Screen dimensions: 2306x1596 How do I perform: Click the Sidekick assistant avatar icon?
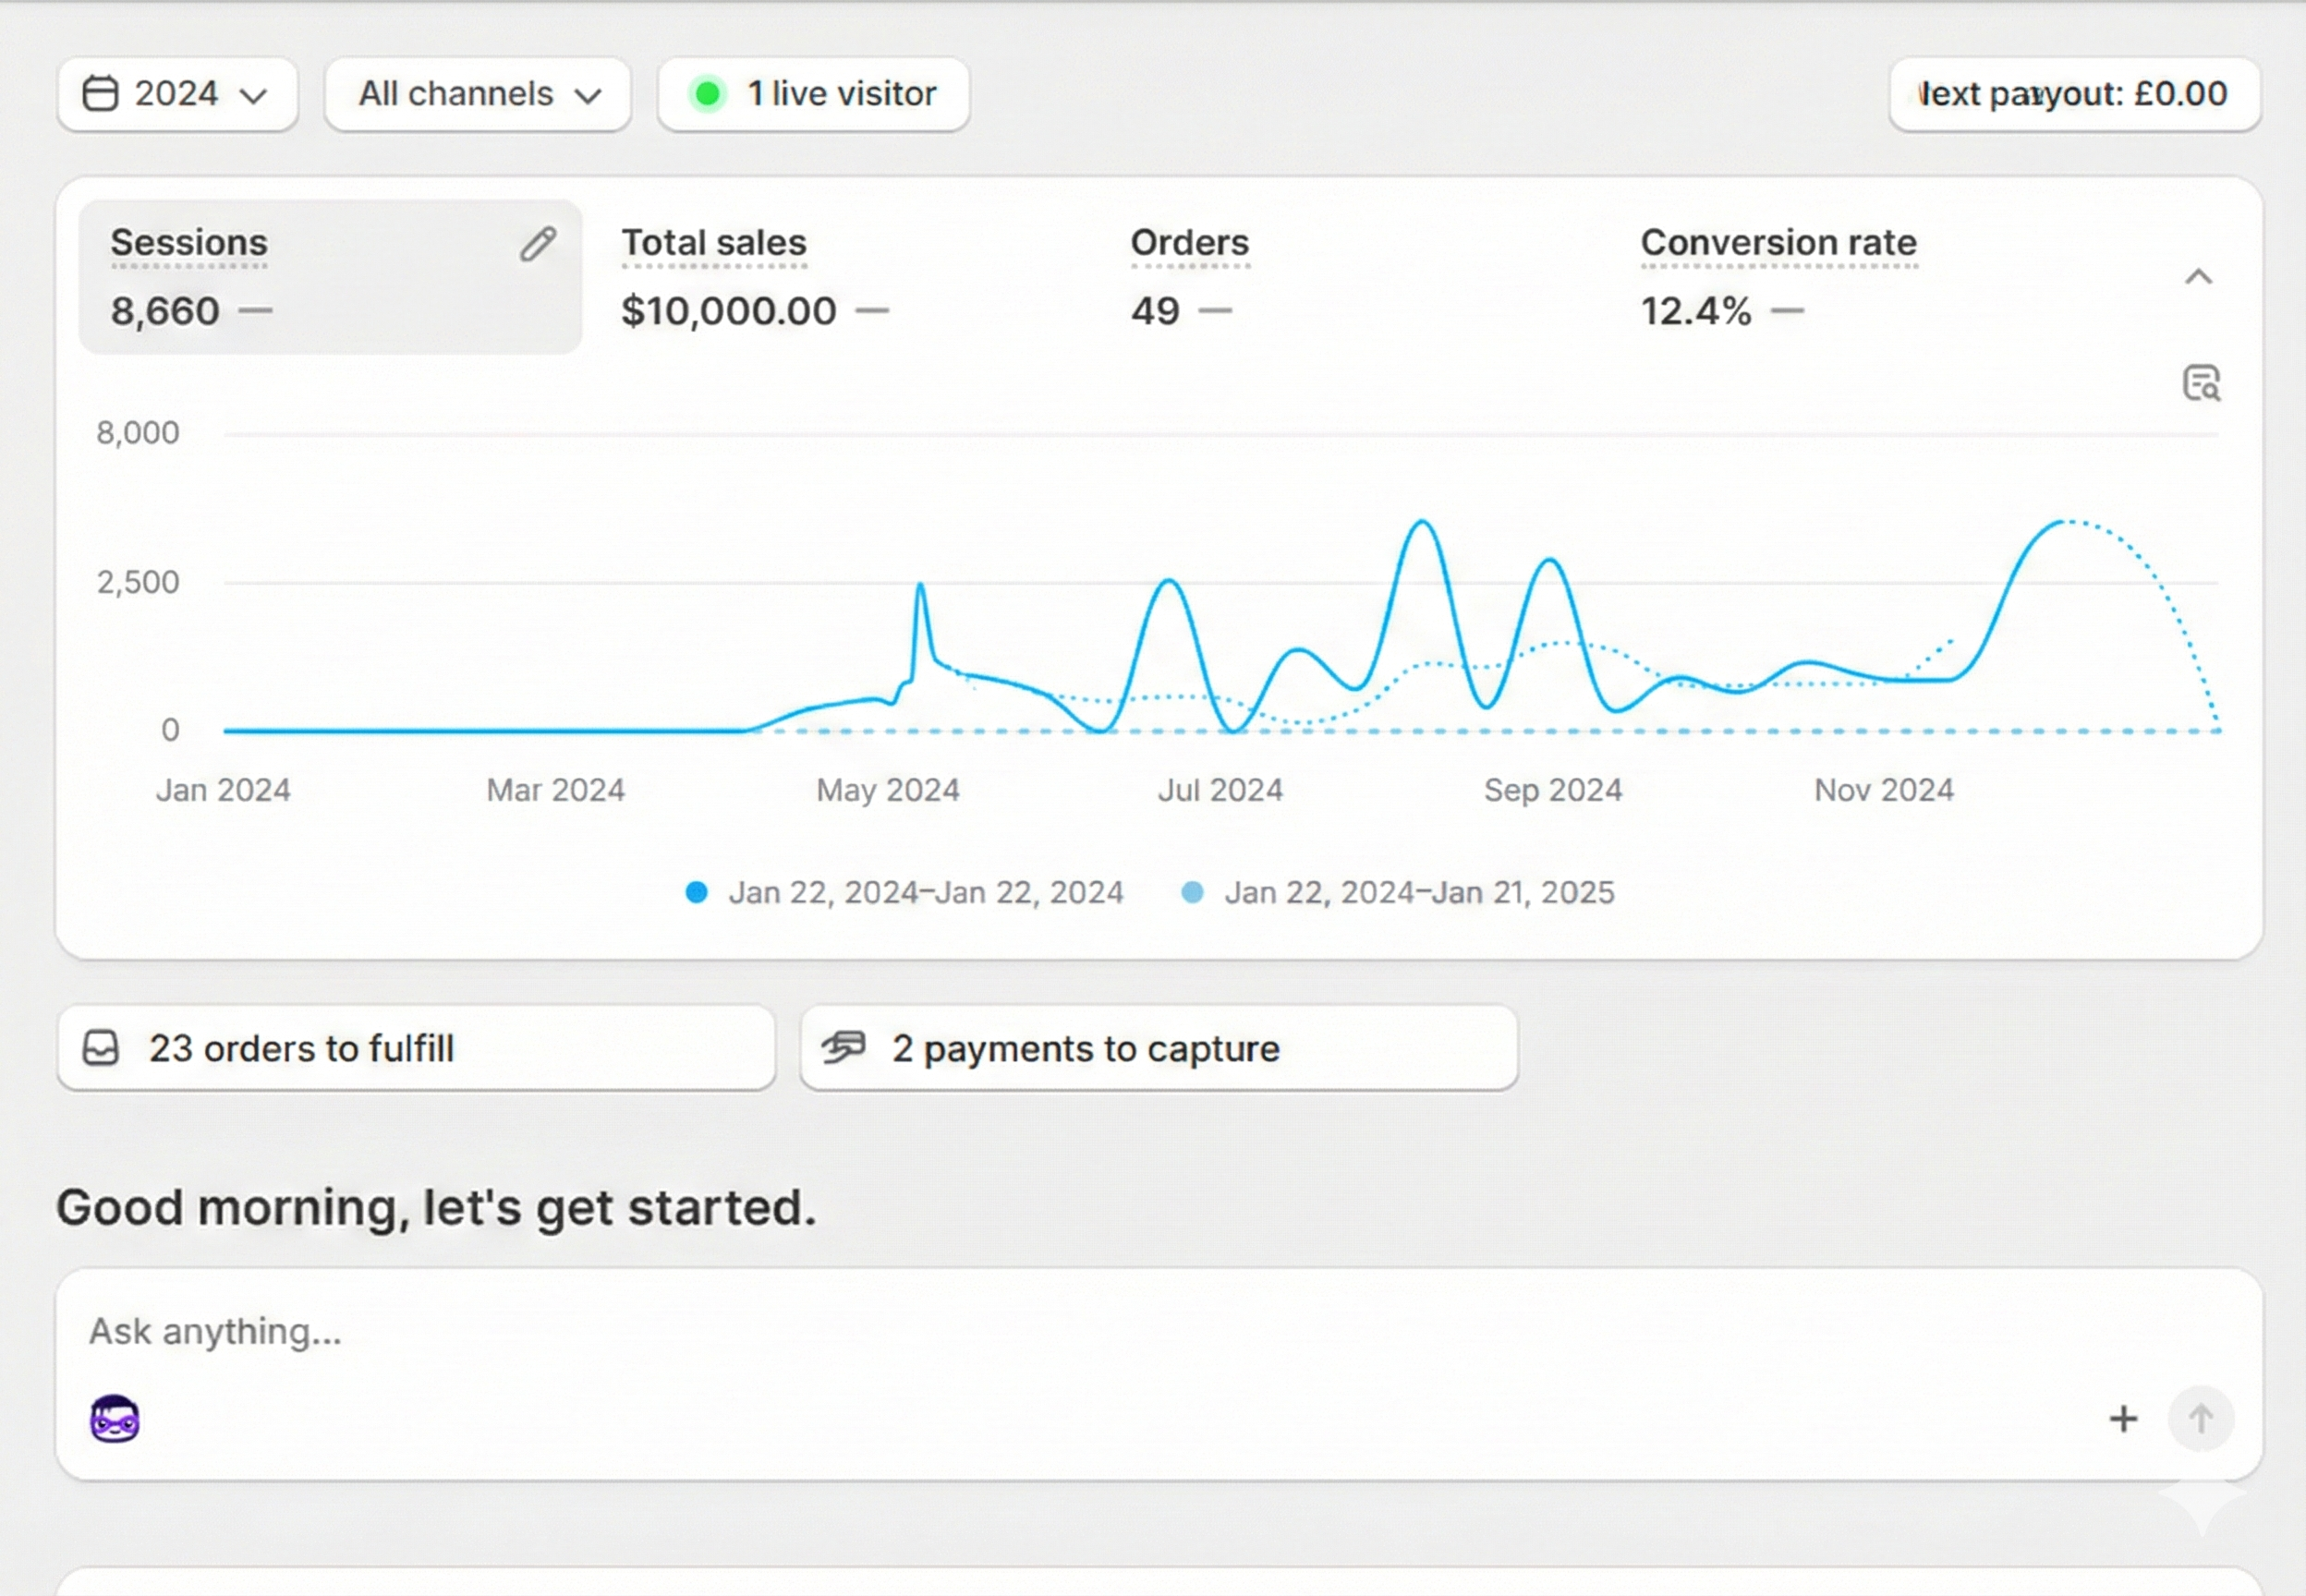[115, 1418]
